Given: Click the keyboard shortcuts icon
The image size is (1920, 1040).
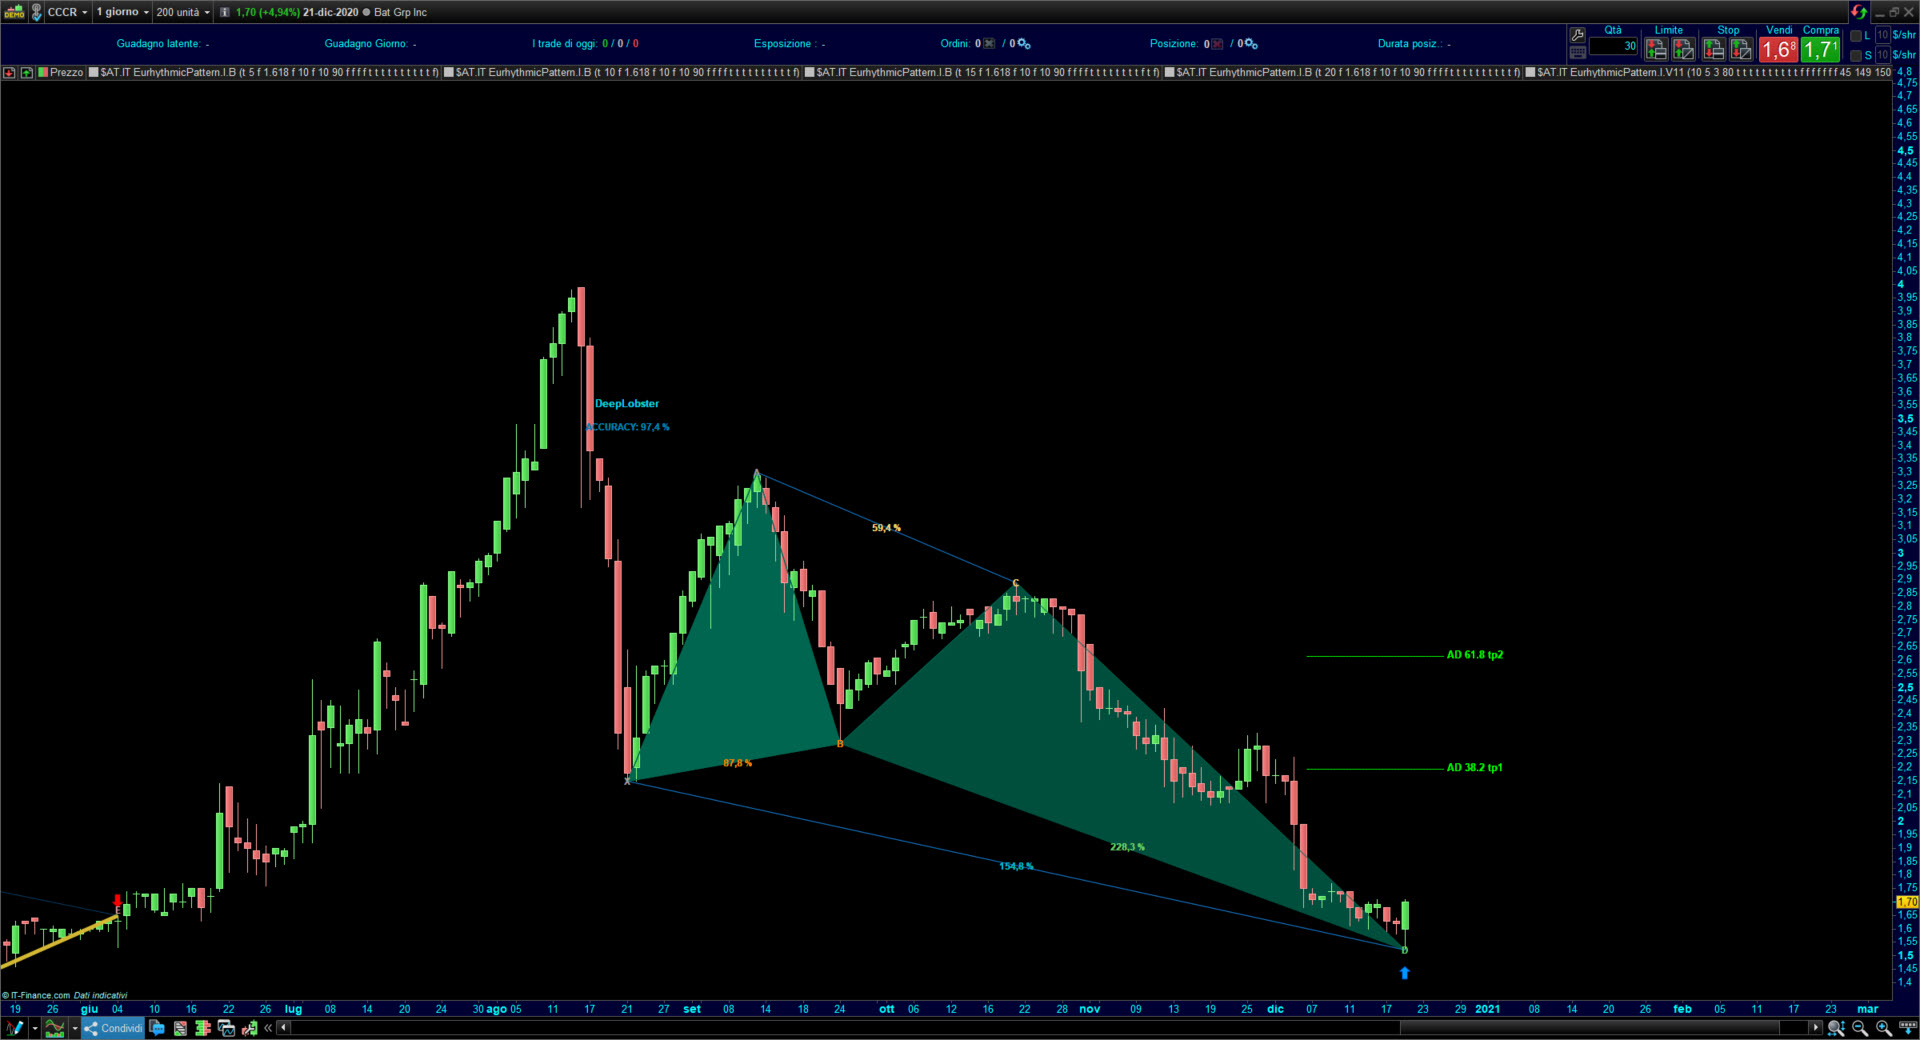Looking at the screenshot, I should click(x=1578, y=53).
